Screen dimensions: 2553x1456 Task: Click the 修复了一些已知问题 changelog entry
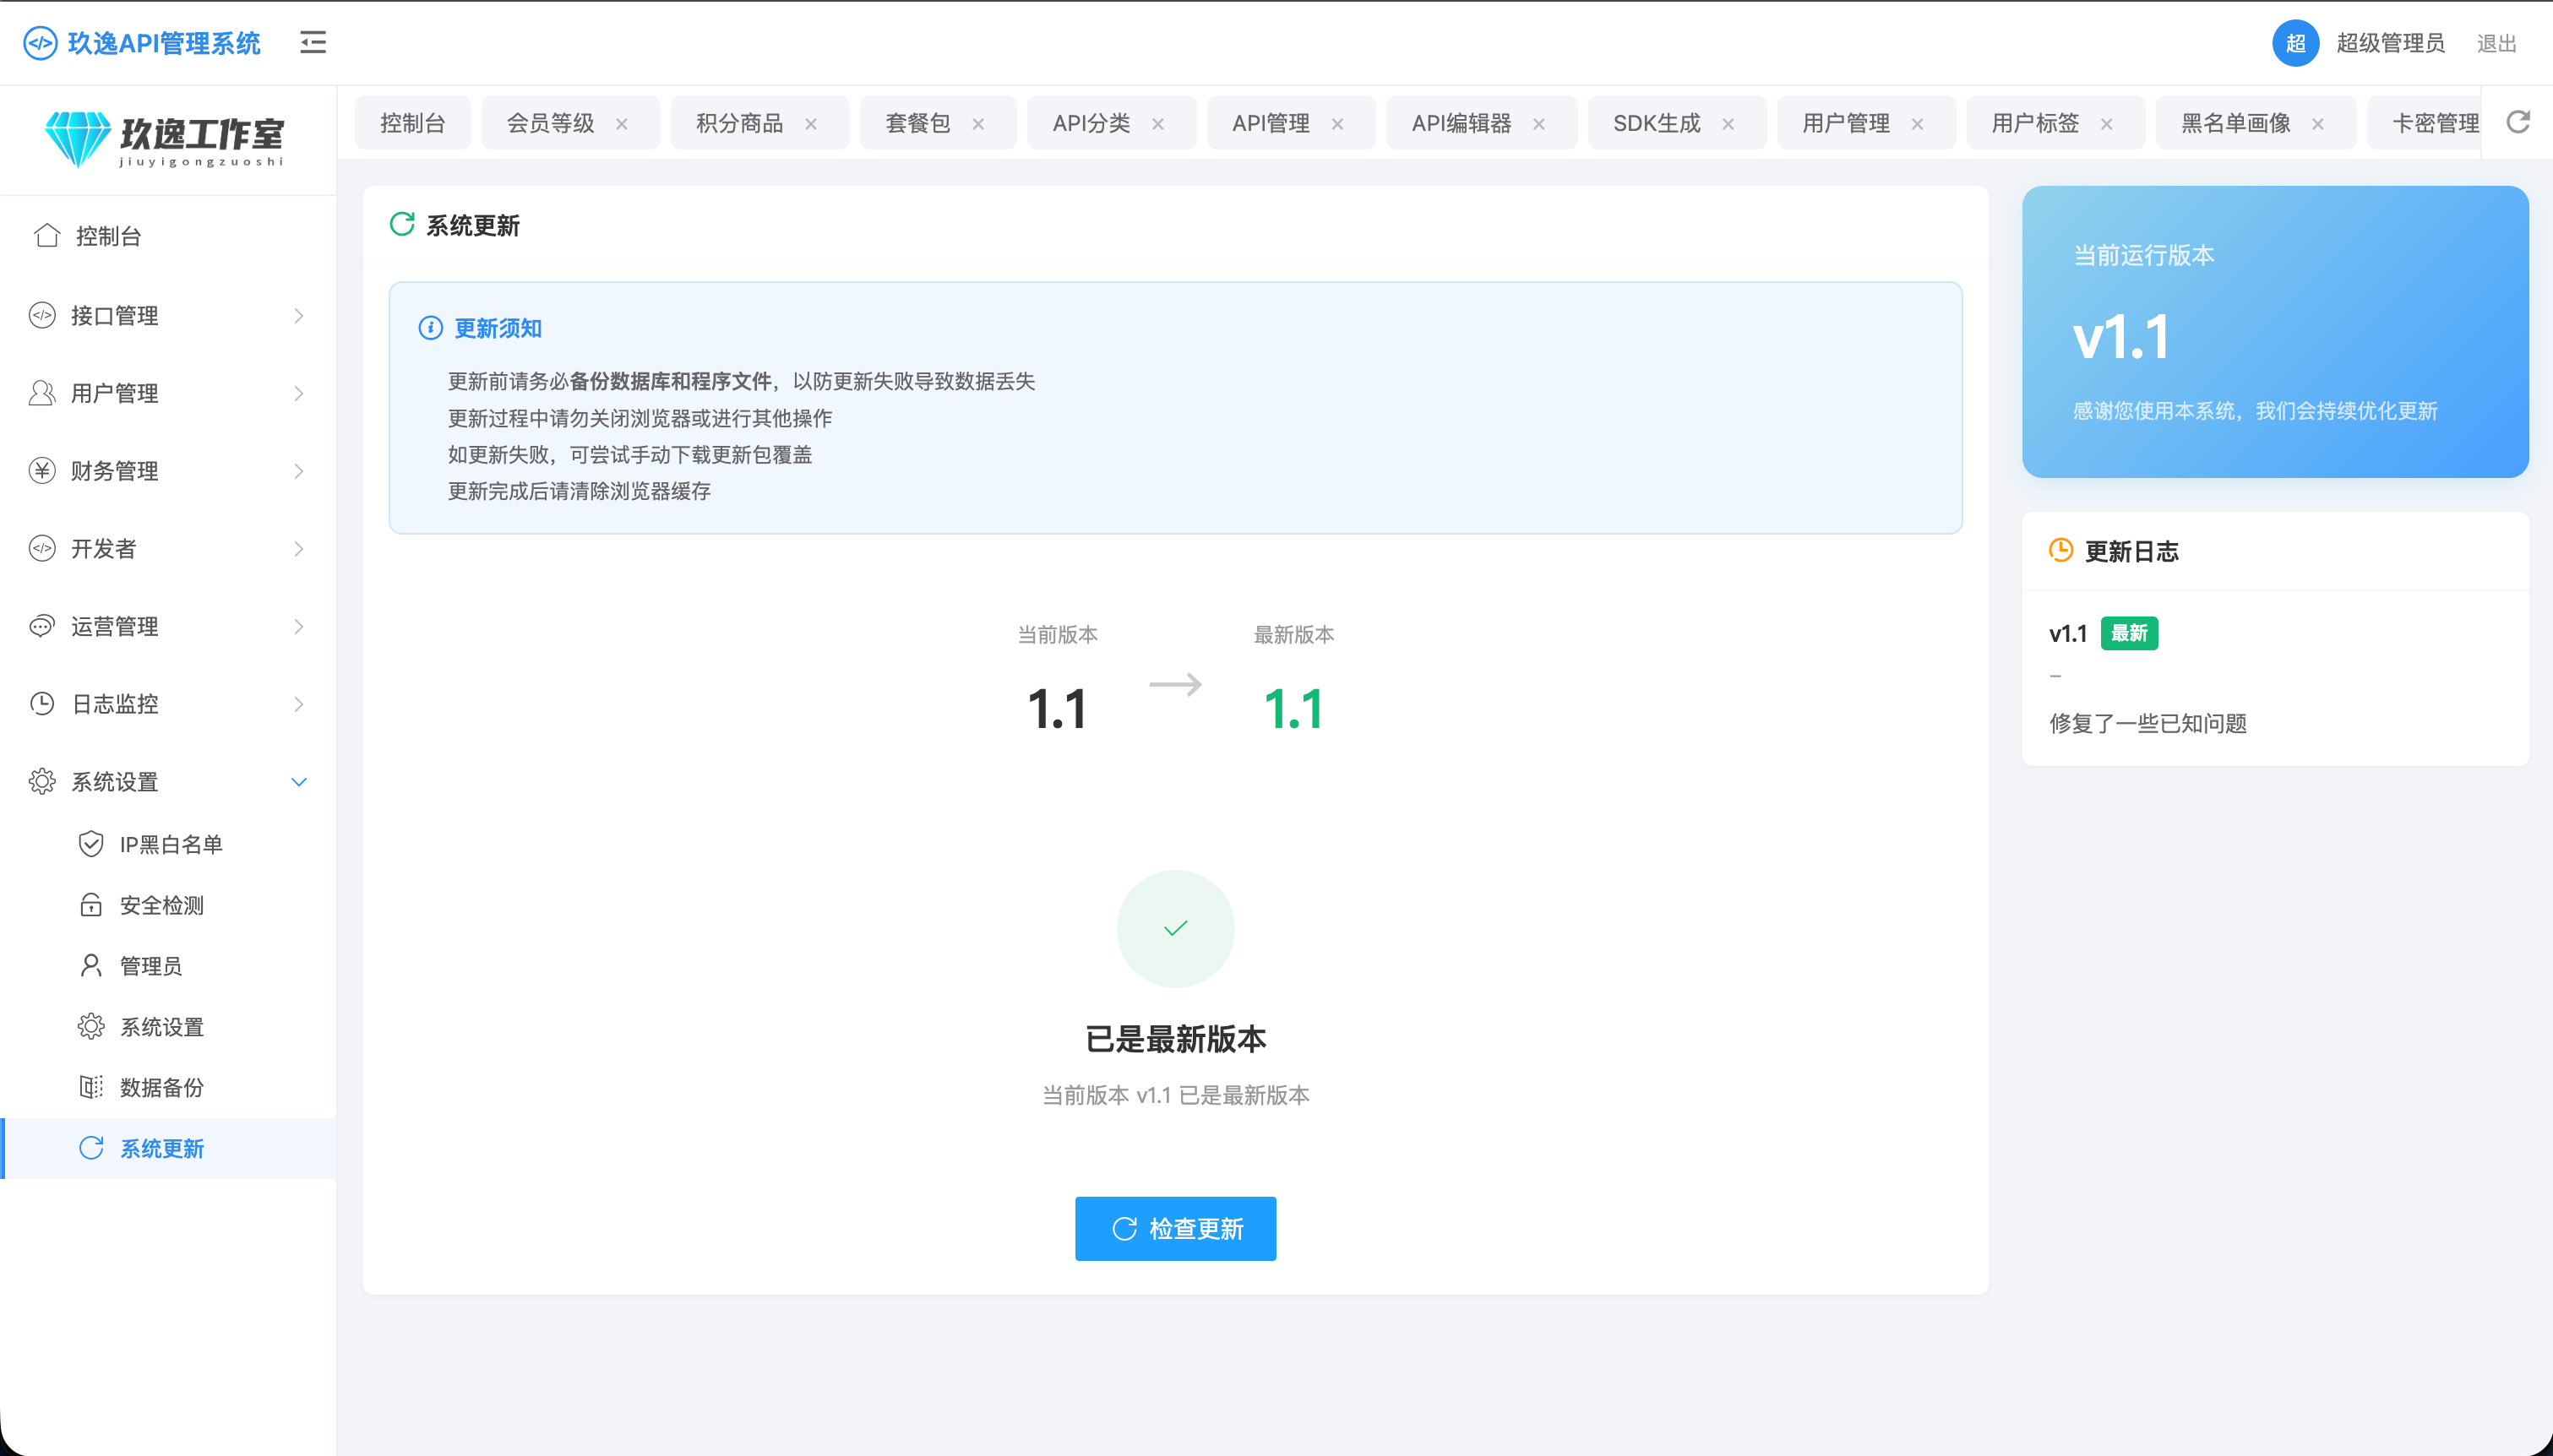tap(2147, 723)
